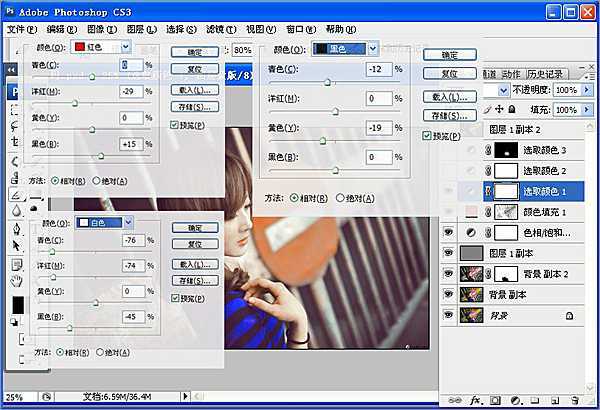The height and width of the screenshot is (410, 600).
Task: Open 颜色 dropdown showing 红色
Action: 126,47
